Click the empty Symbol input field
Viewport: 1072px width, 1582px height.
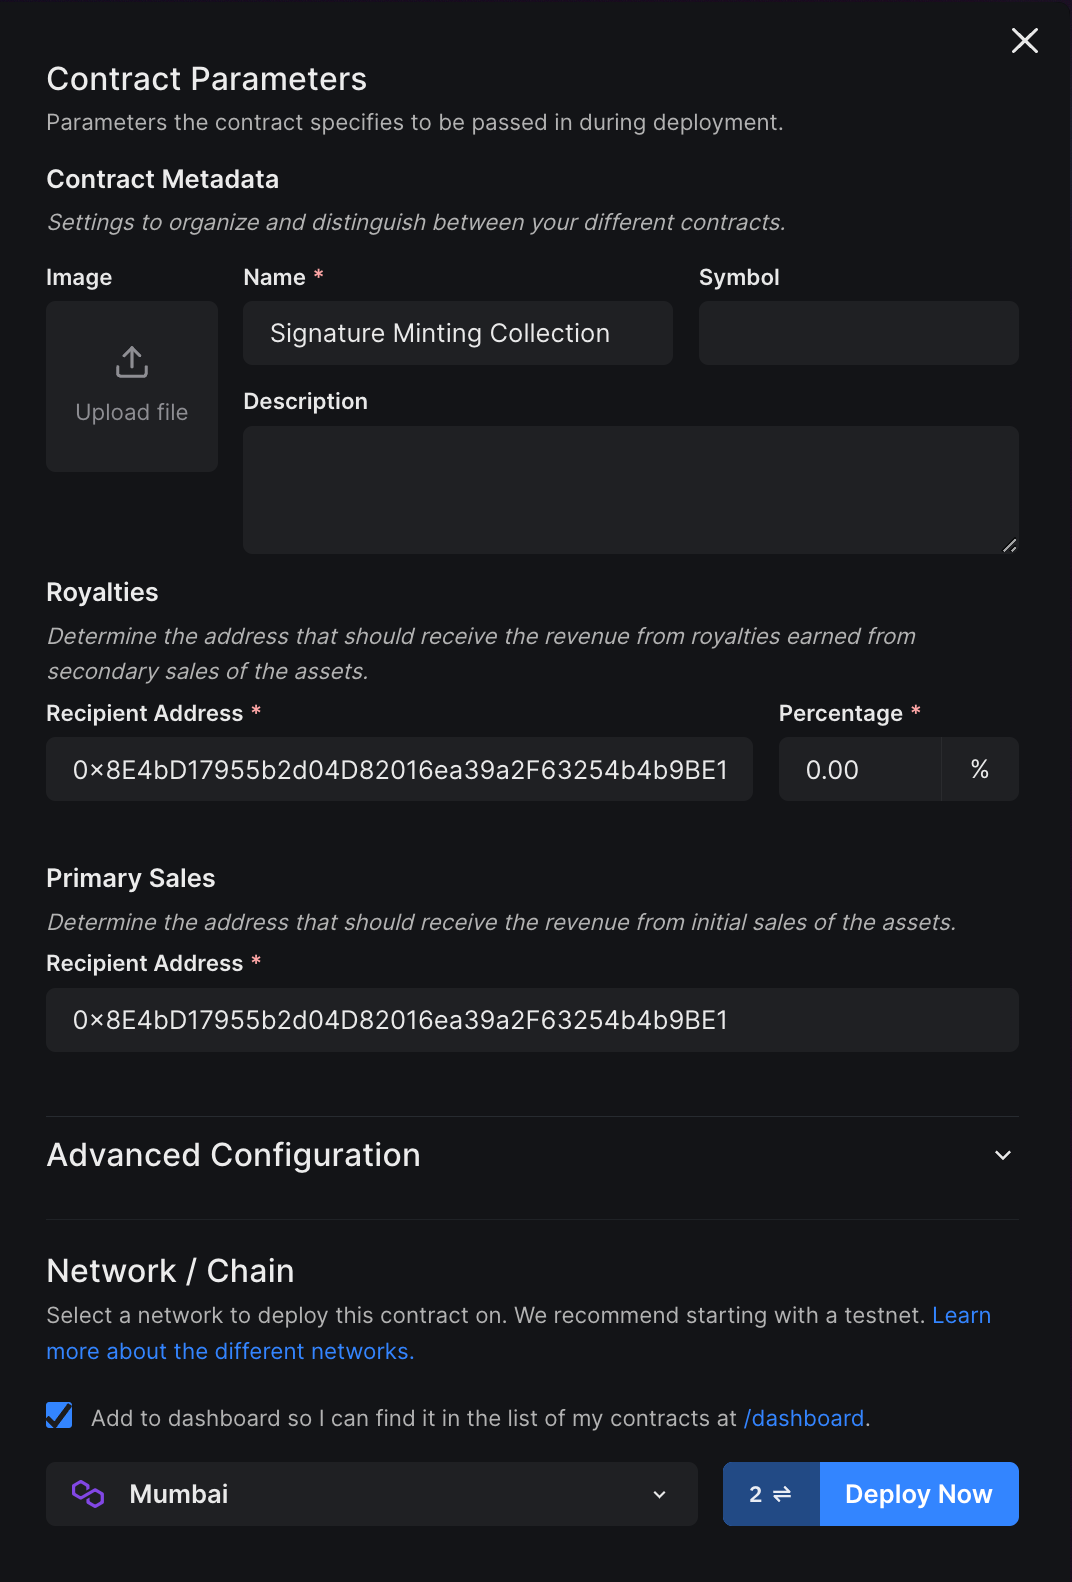pyautogui.click(x=858, y=333)
